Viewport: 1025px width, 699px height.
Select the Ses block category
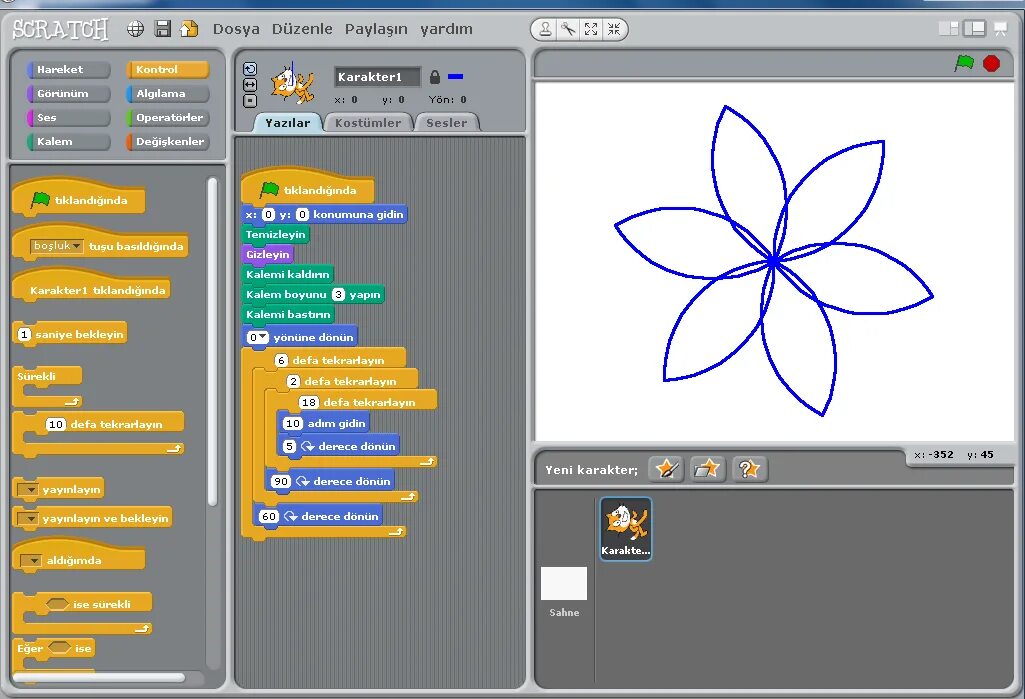click(x=68, y=118)
